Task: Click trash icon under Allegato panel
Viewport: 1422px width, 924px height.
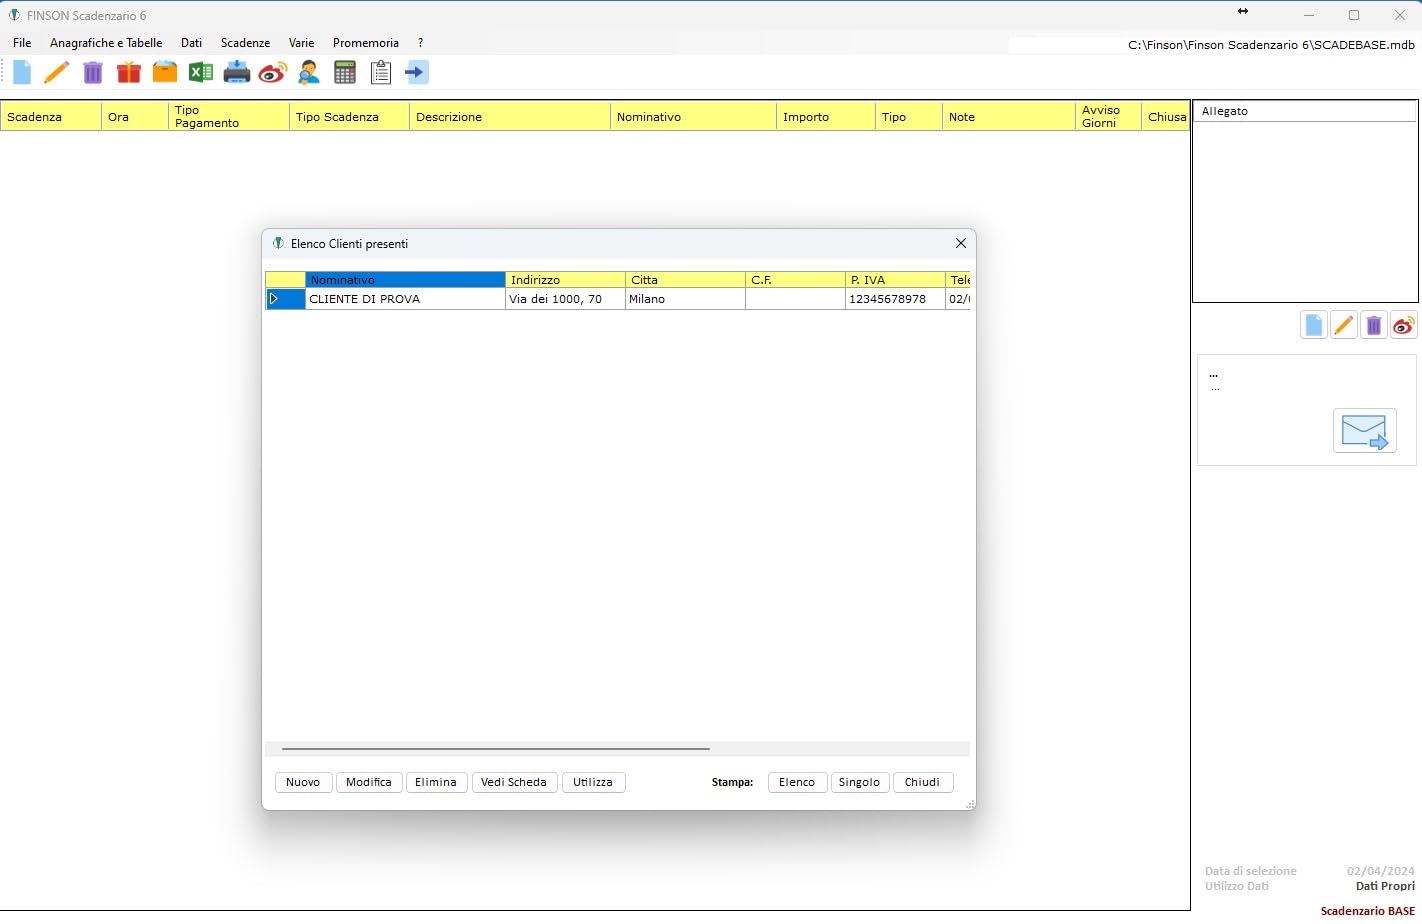Action: (x=1374, y=325)
